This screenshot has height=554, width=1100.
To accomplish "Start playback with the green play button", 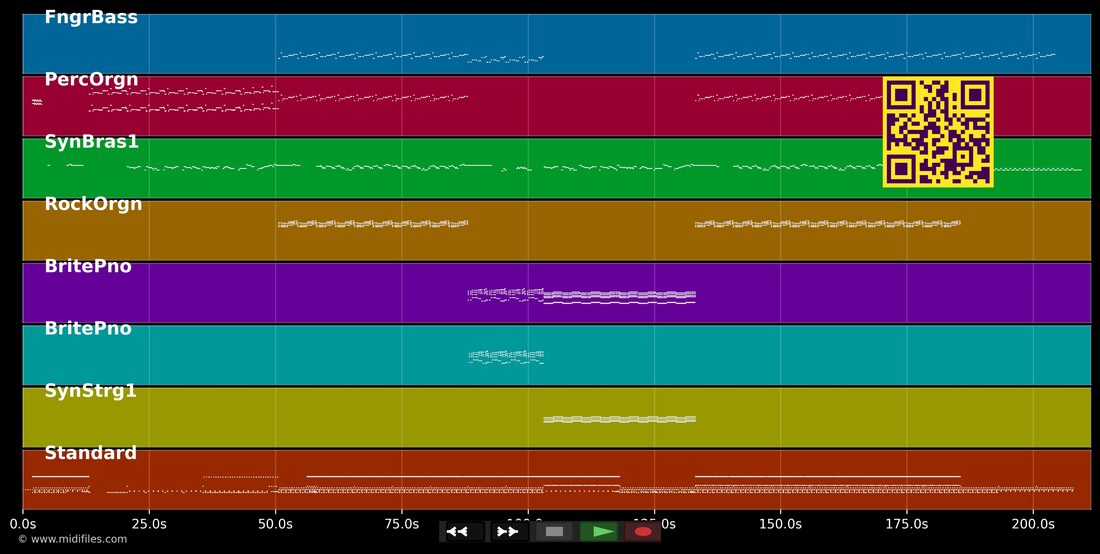I will pyautogui.click(x=600, y=532).
